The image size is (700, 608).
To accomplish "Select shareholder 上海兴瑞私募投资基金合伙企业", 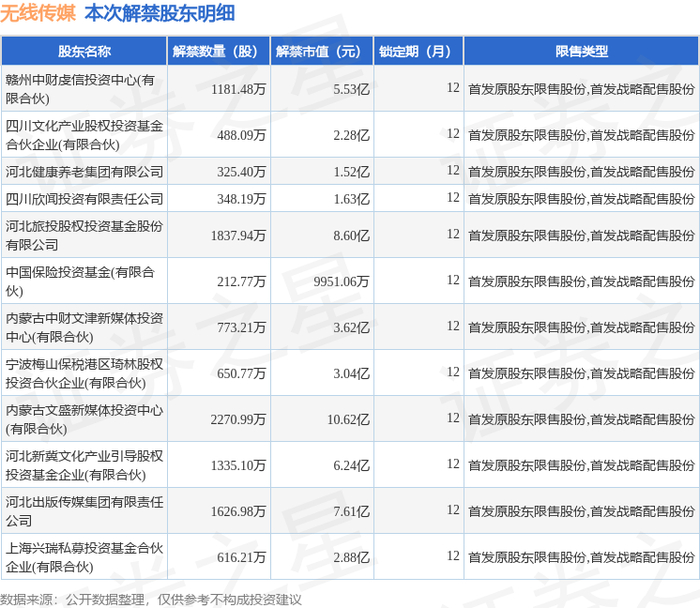I will (84, 558).
